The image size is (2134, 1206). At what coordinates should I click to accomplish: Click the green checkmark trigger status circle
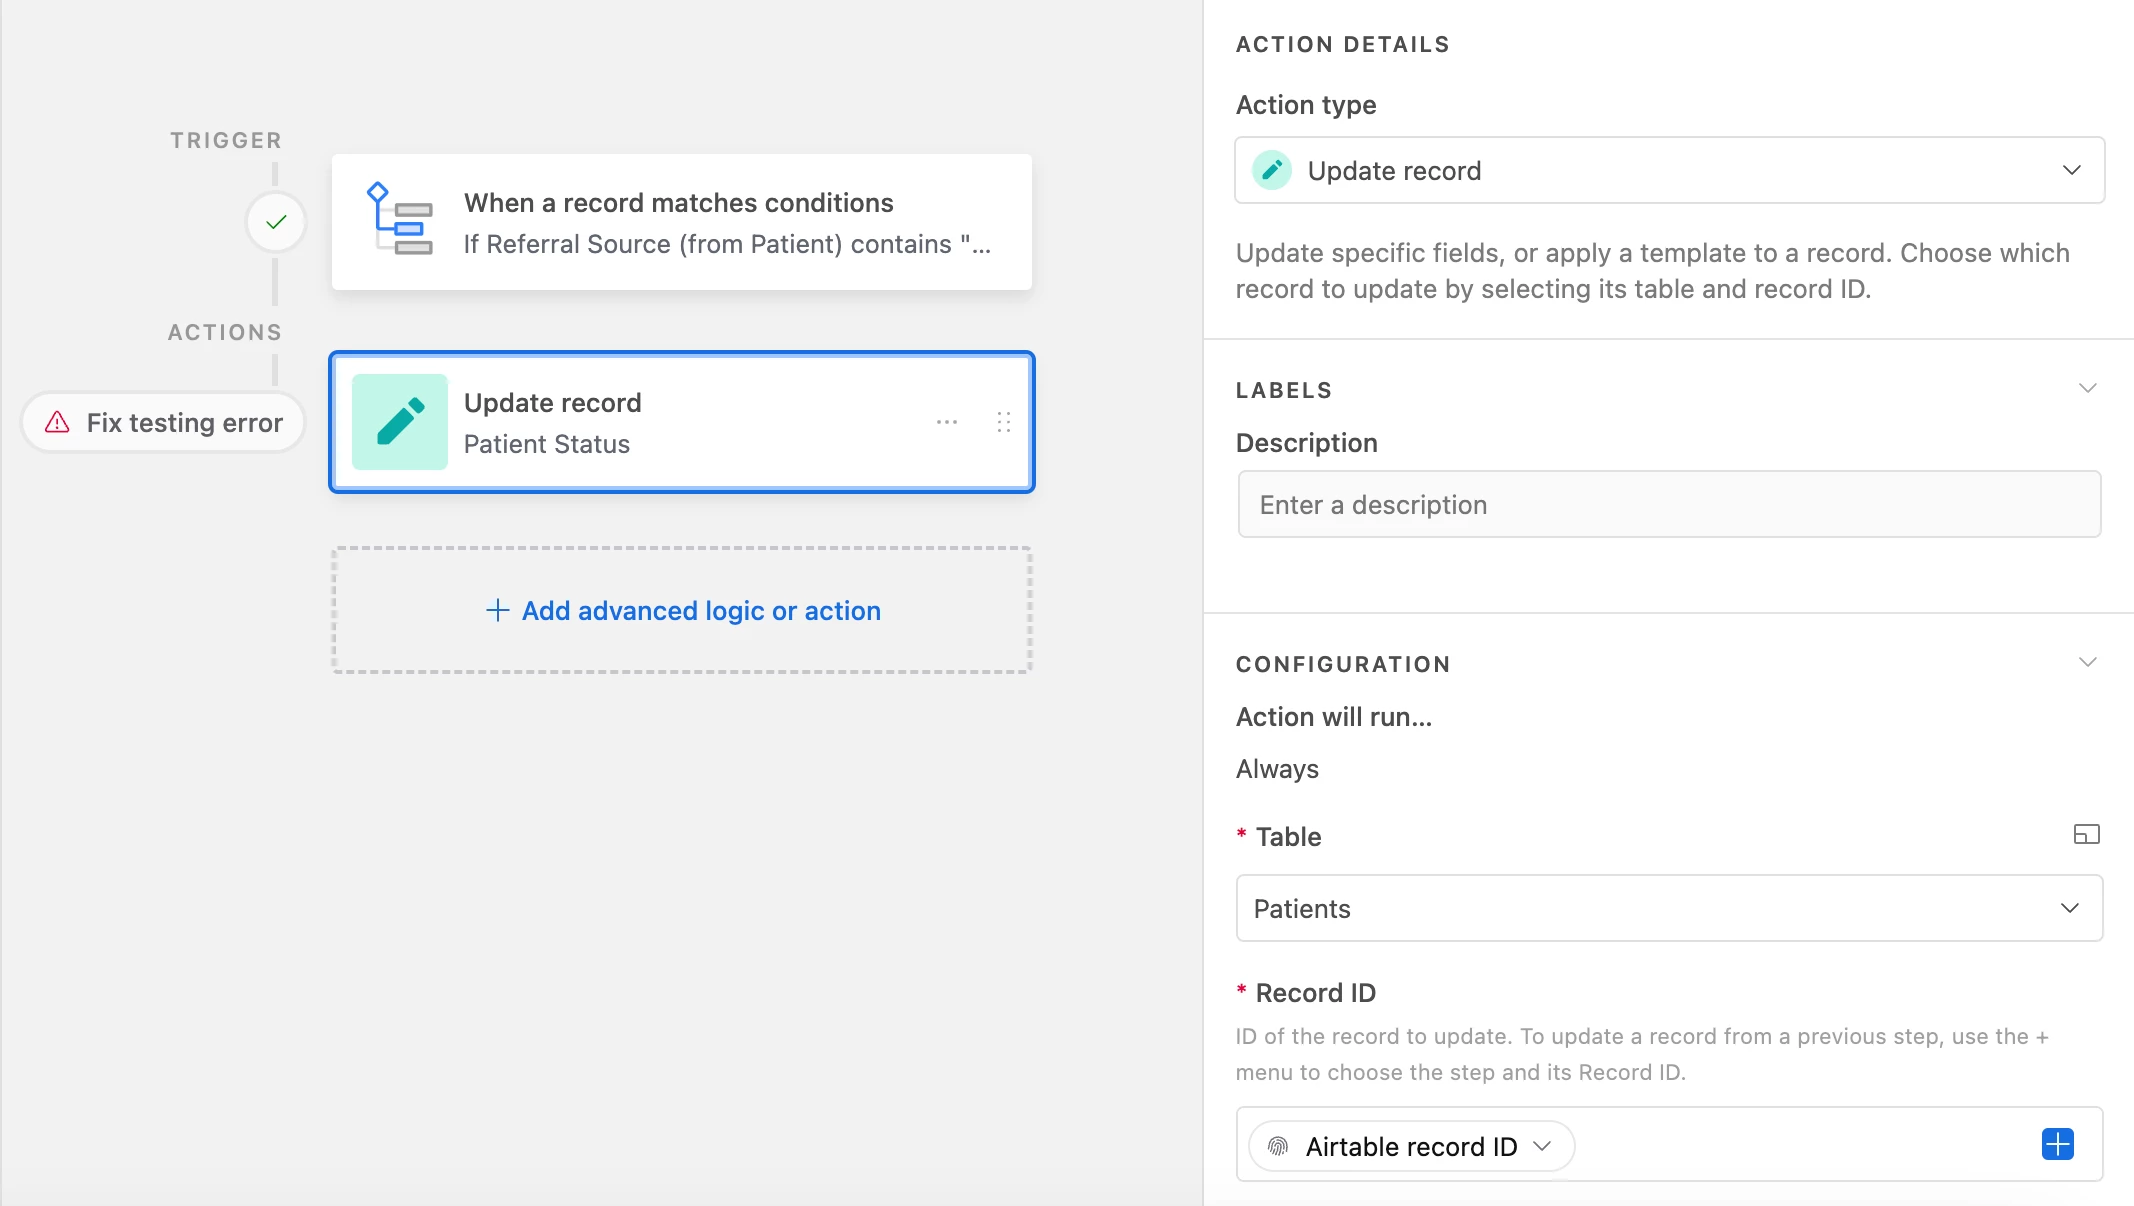[276, 222]
